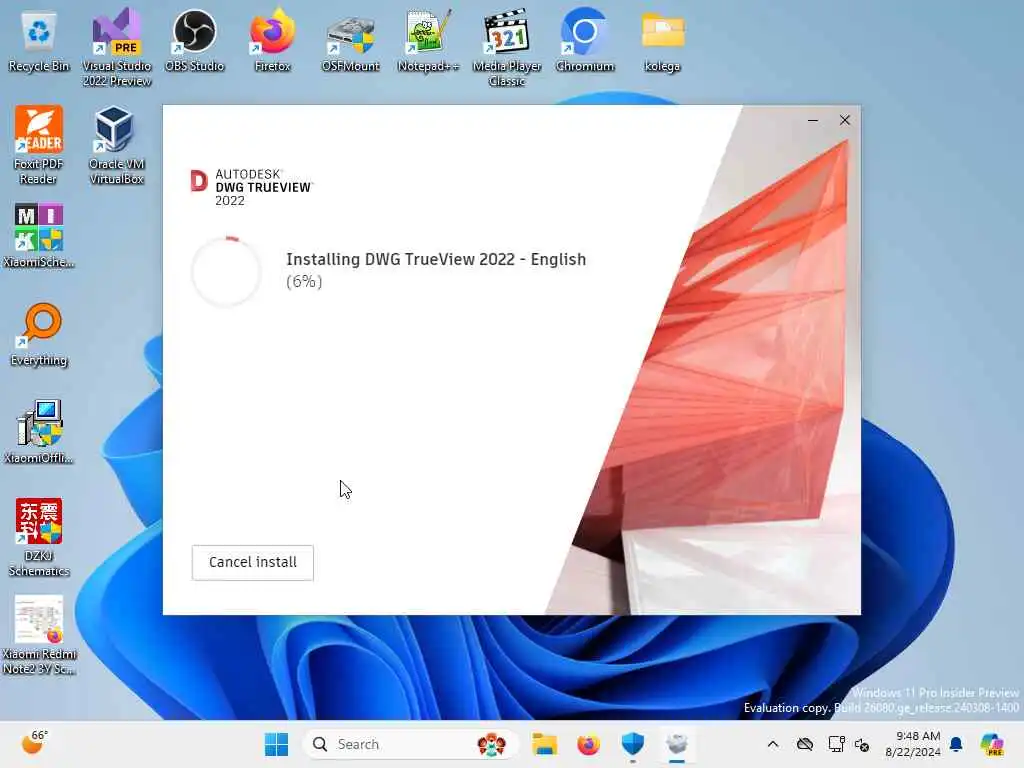Click the circular install progress indicator
Viewport: 1024px width, 768px height.
point(227,271)
